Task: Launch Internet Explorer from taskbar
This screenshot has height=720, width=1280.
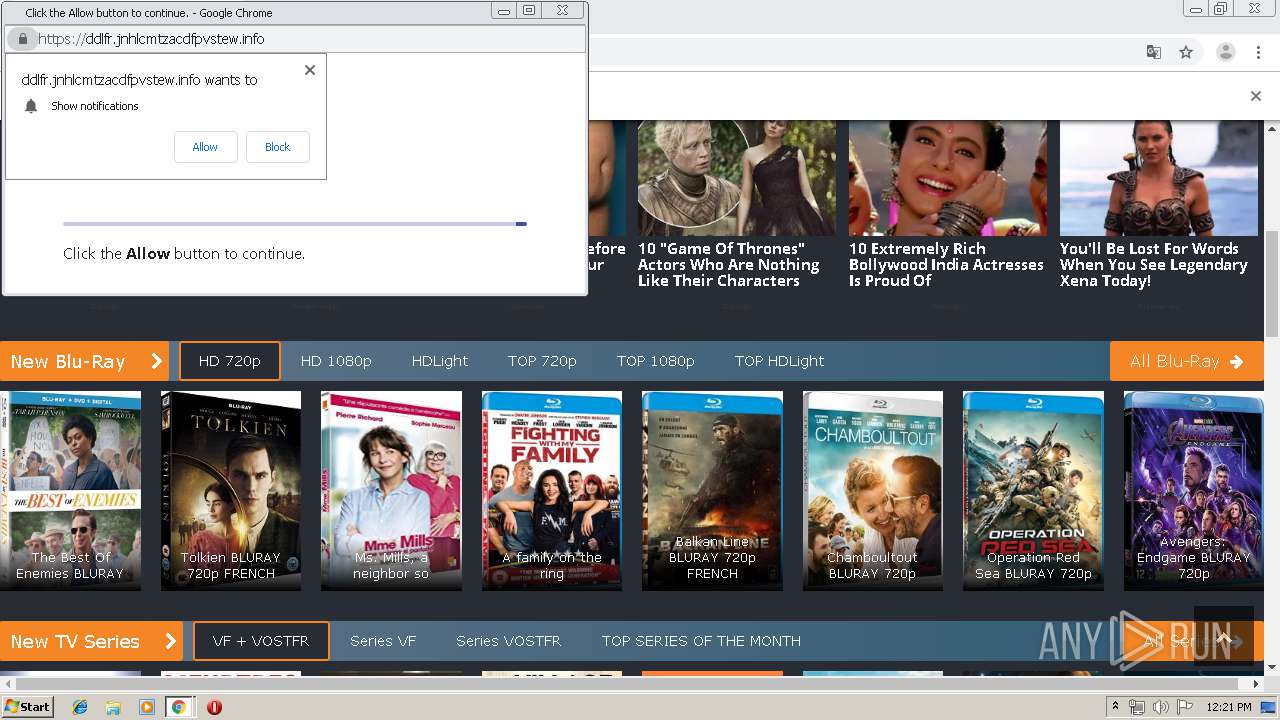Action: [x=80, y=707]
